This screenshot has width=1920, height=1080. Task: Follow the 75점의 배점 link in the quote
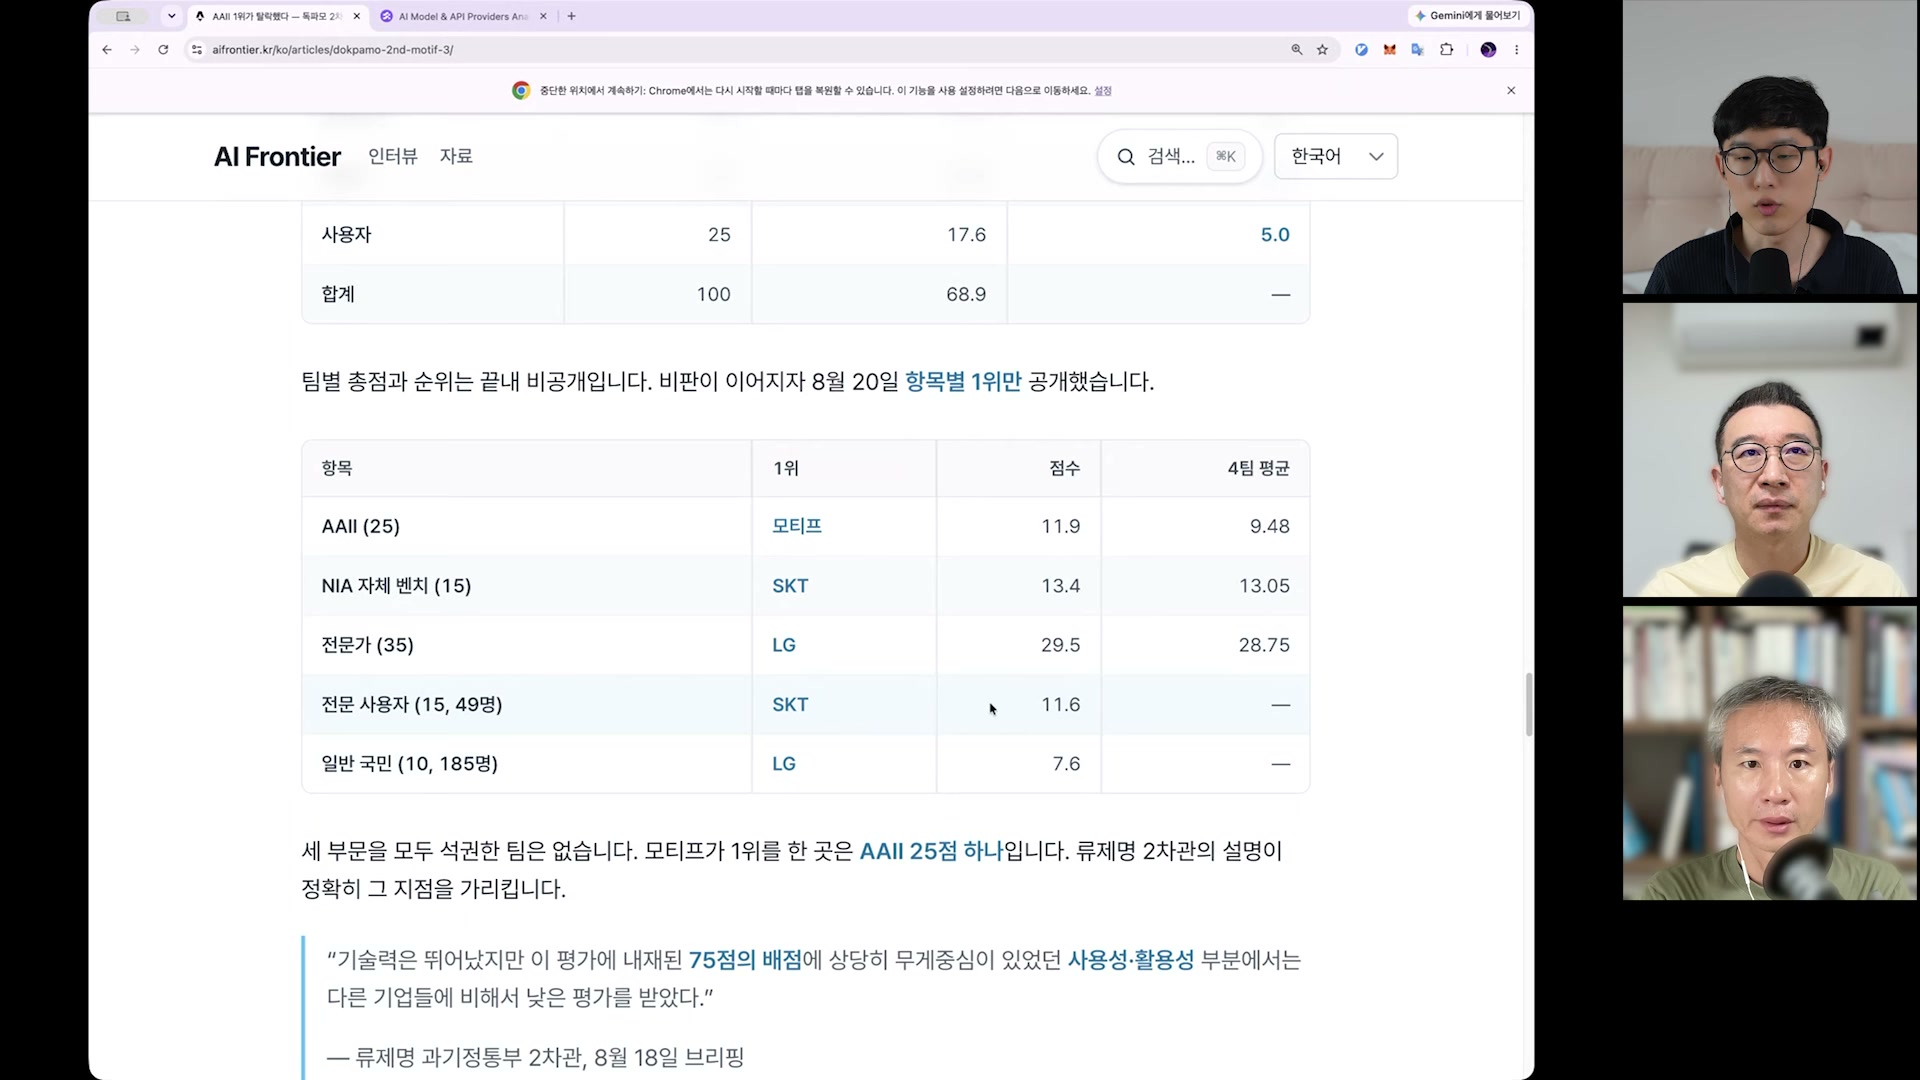pyautogui.click(x=746, y=960)
